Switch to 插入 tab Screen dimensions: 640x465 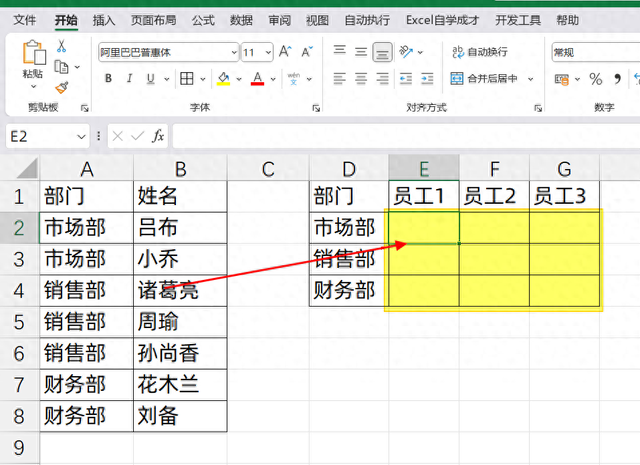tap(104, 20)
